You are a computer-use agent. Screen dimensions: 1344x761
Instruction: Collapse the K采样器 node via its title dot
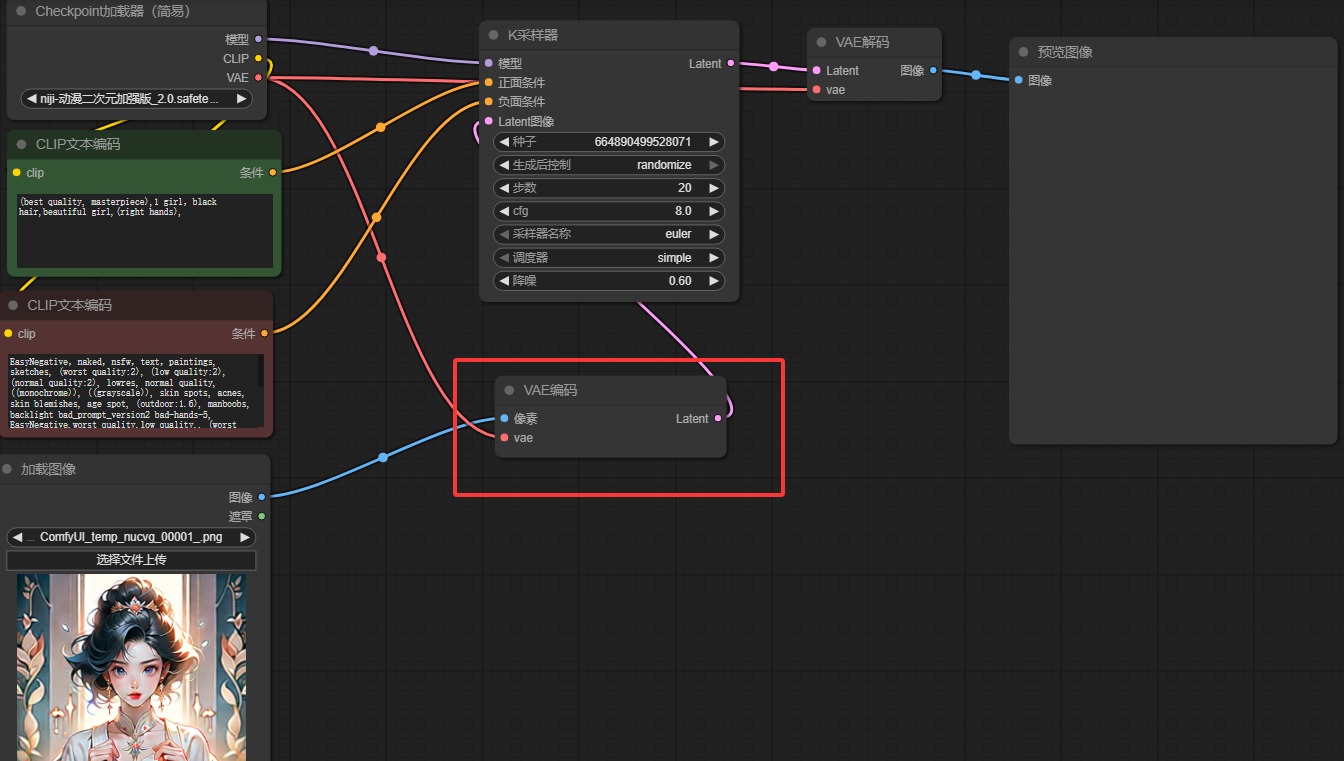coord(493,35)
